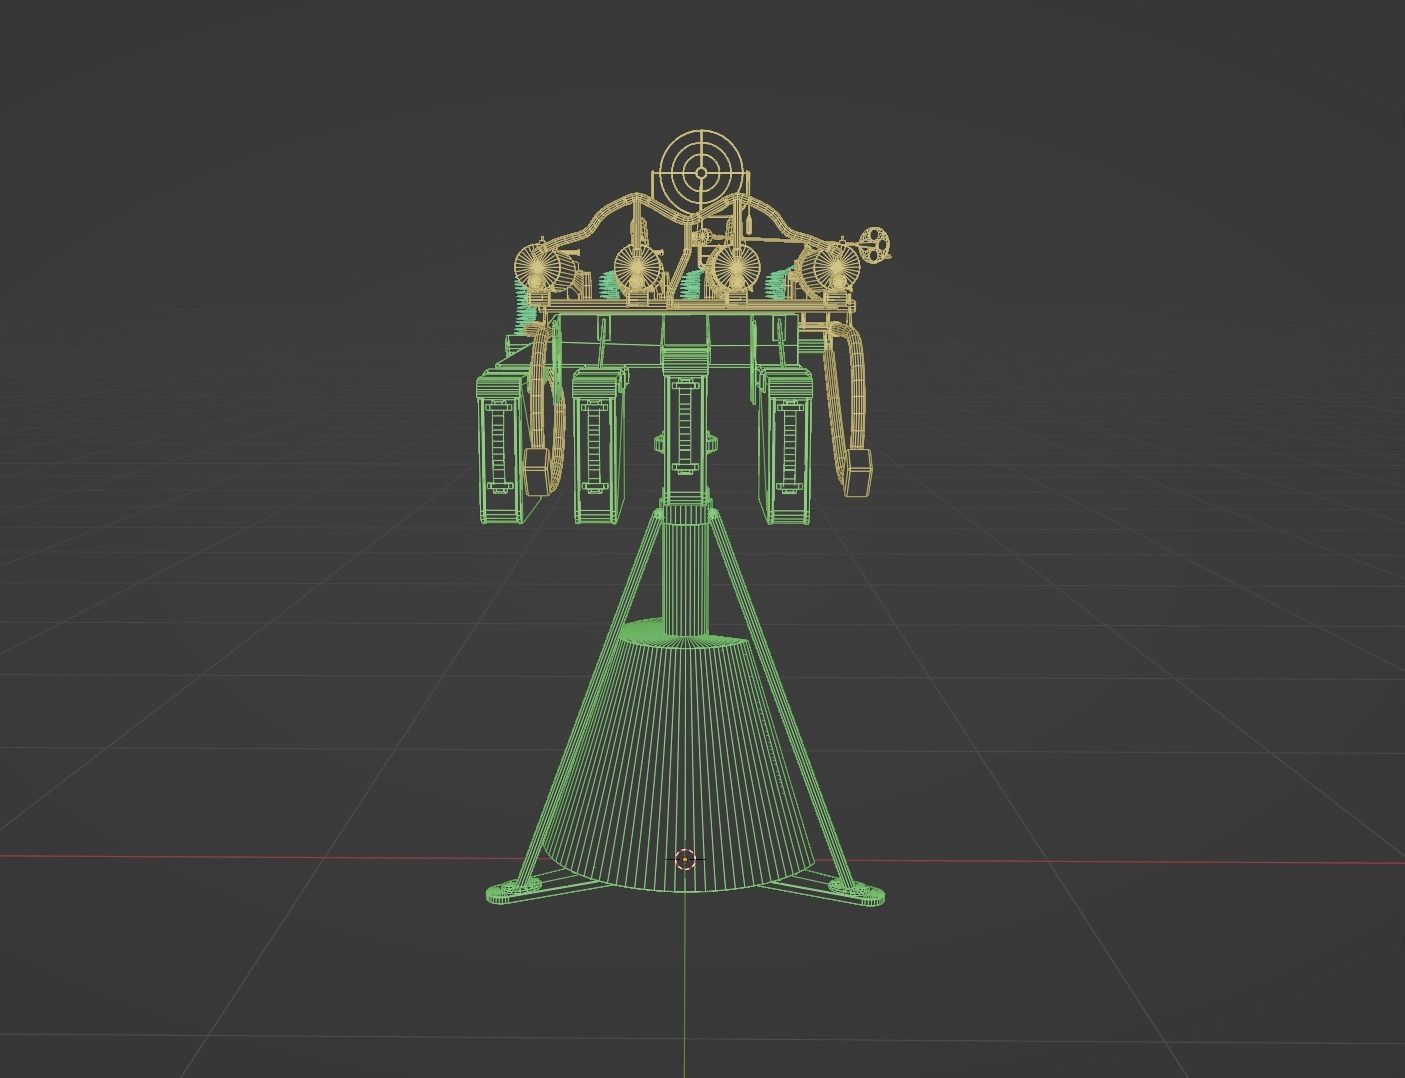The image size is (1405, 1078).
Task: Select the rightmost green ammo box
Action: (x=786, y=446)
